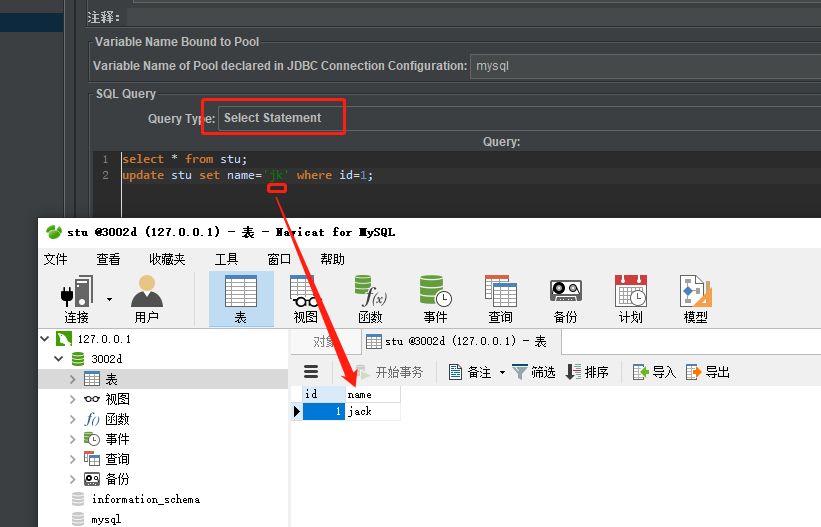Click the 备注 memo button
Viewport: 821px width, 527px height.
pyautogui.click(x=470, y=372)
